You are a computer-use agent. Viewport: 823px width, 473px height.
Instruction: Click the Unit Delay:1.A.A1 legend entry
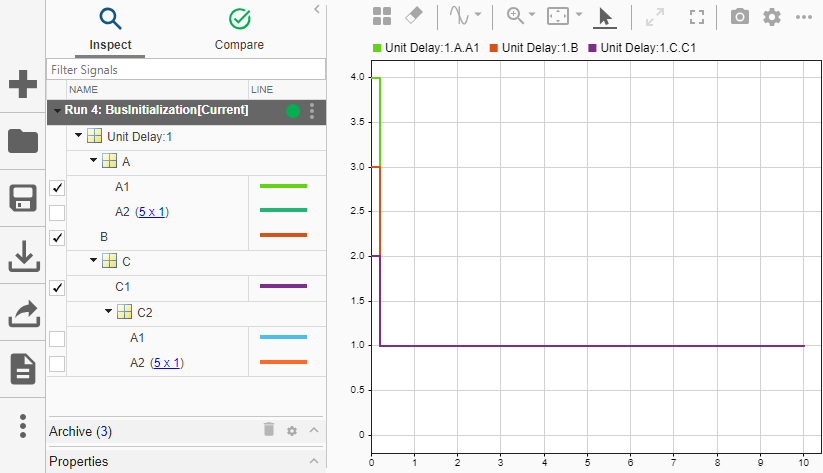coord(426,48)
